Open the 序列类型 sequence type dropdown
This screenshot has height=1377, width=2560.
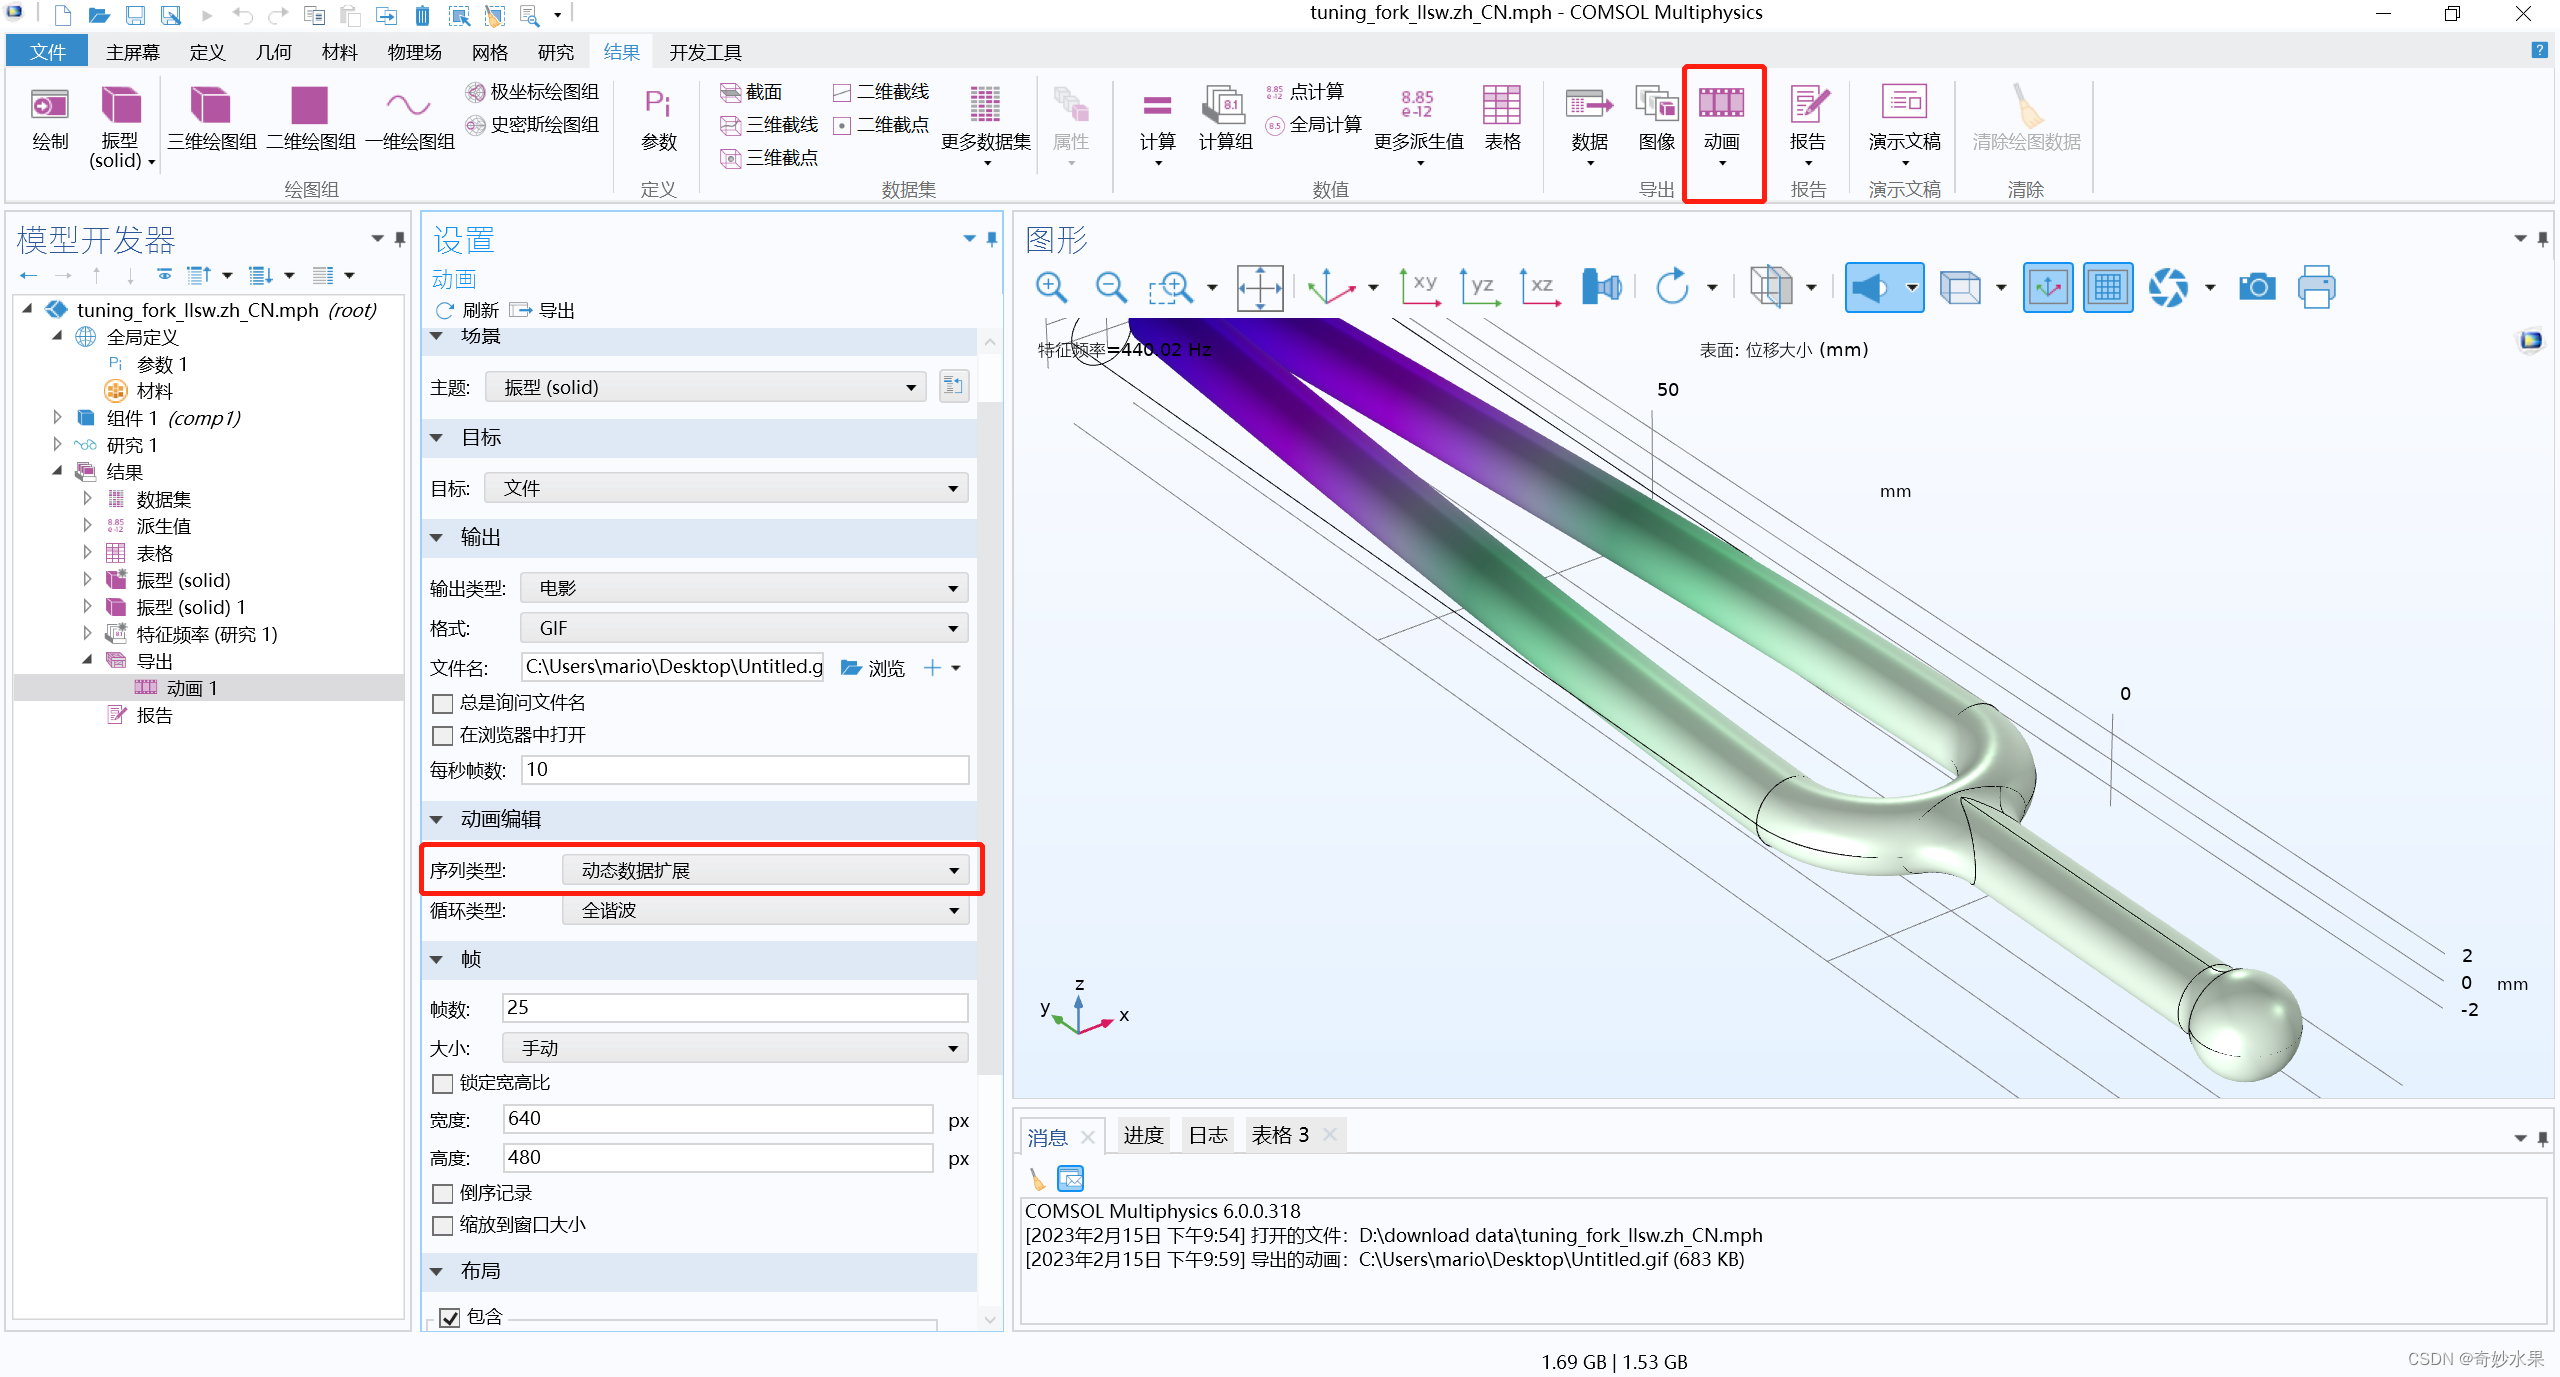(764, 870)
